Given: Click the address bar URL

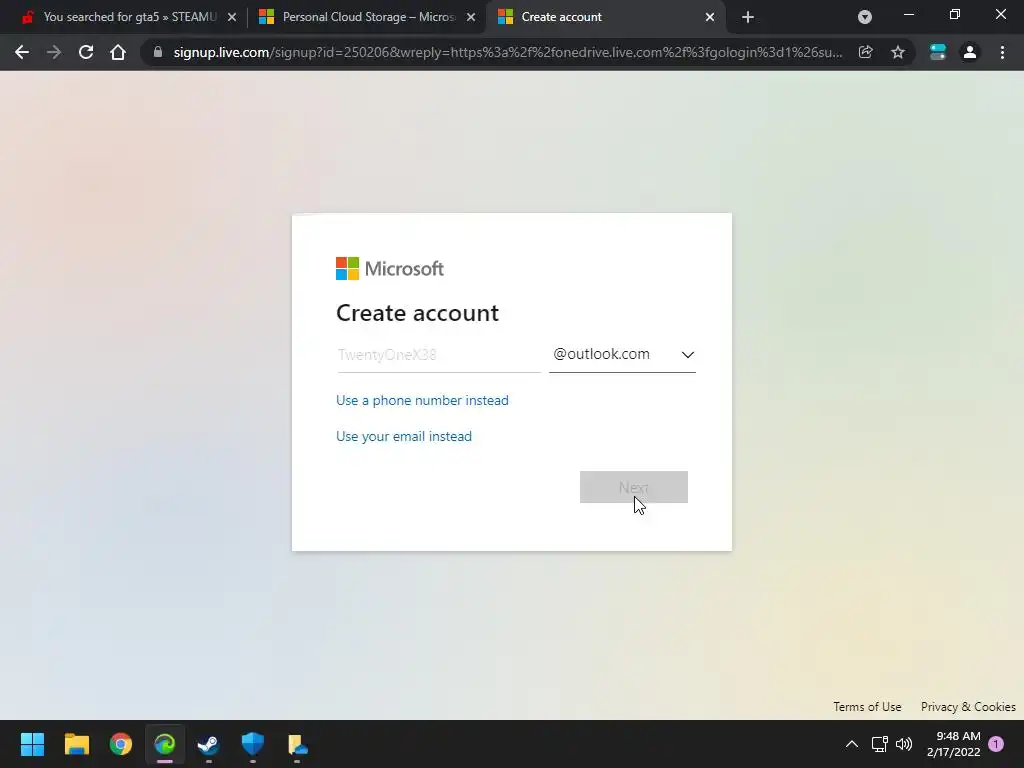Looking at the screenshot, I should [508, 52].
